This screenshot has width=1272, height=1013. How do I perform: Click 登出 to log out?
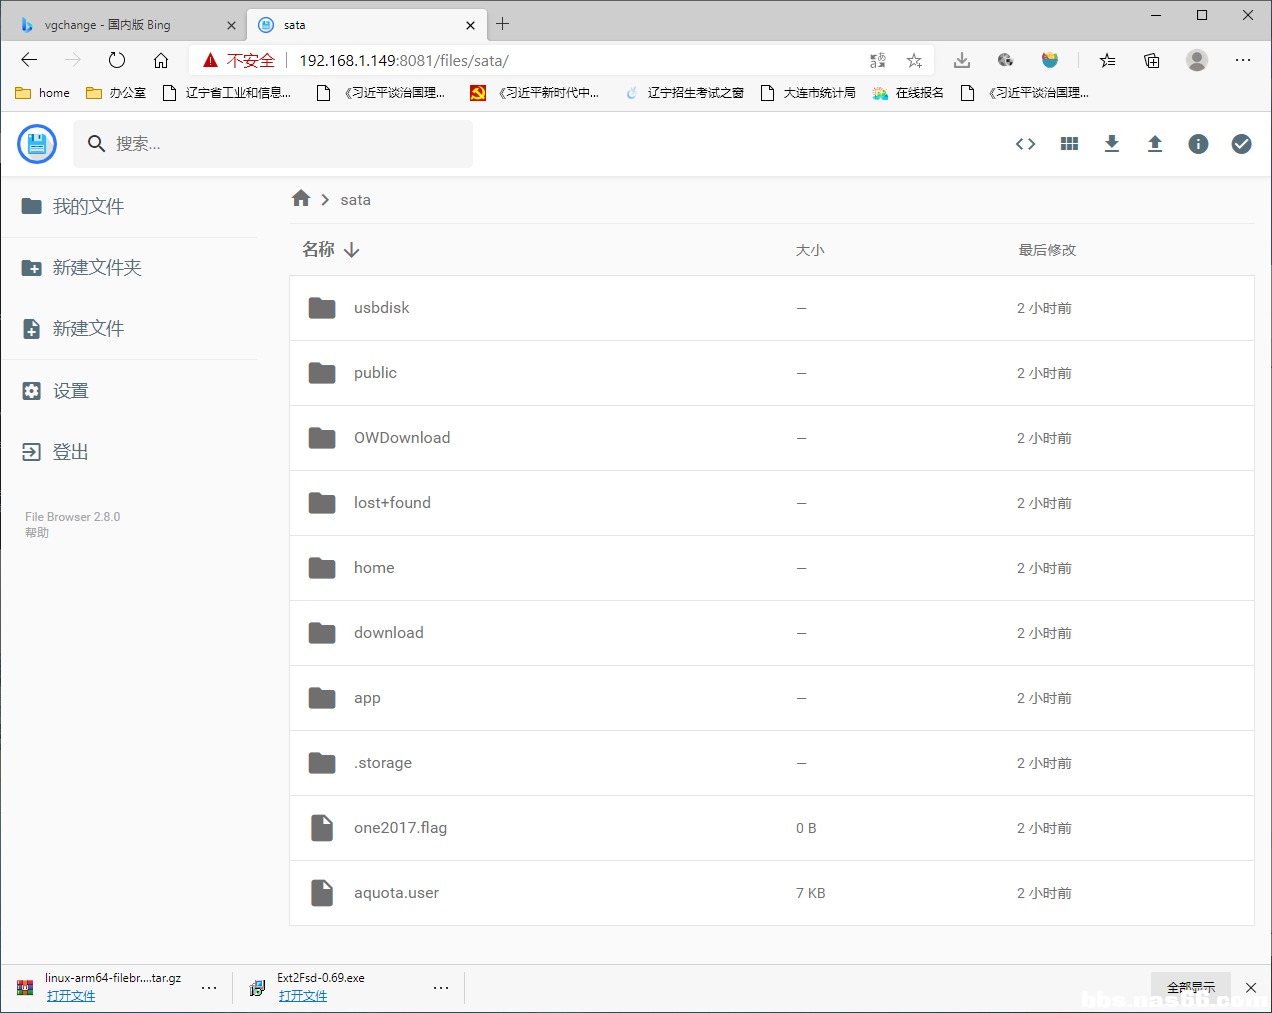pos(70,452)
